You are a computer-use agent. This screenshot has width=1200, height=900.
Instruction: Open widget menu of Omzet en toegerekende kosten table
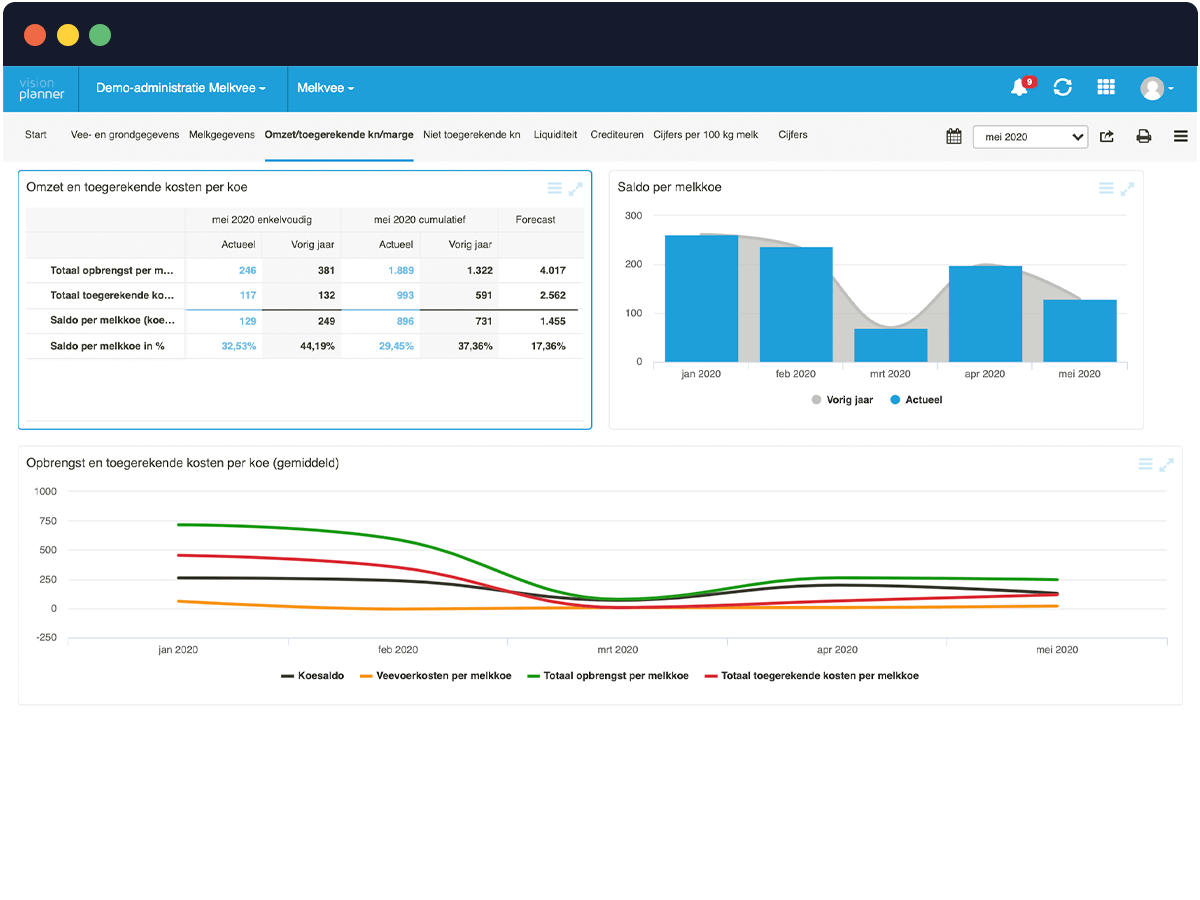pos(555,188)
